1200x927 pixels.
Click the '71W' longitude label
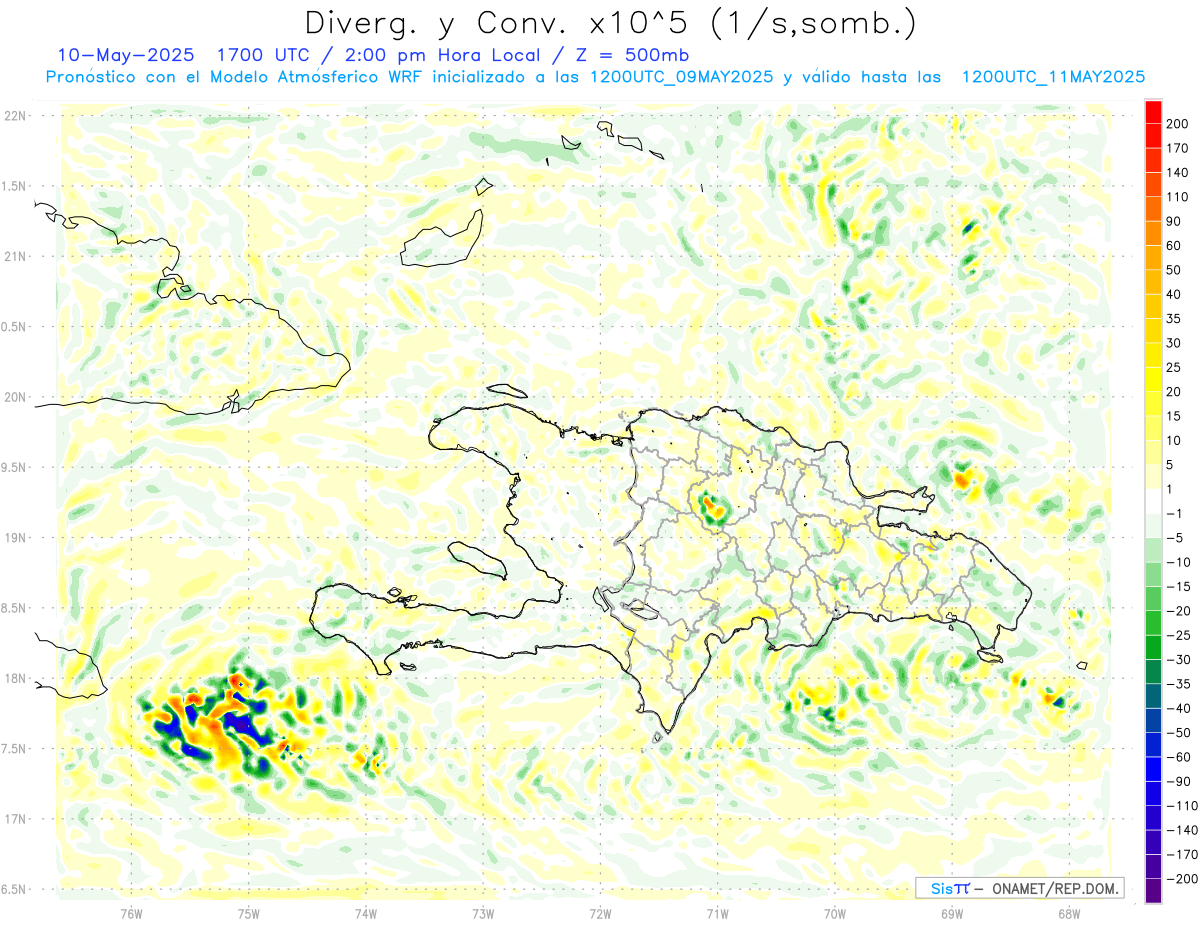717,914
